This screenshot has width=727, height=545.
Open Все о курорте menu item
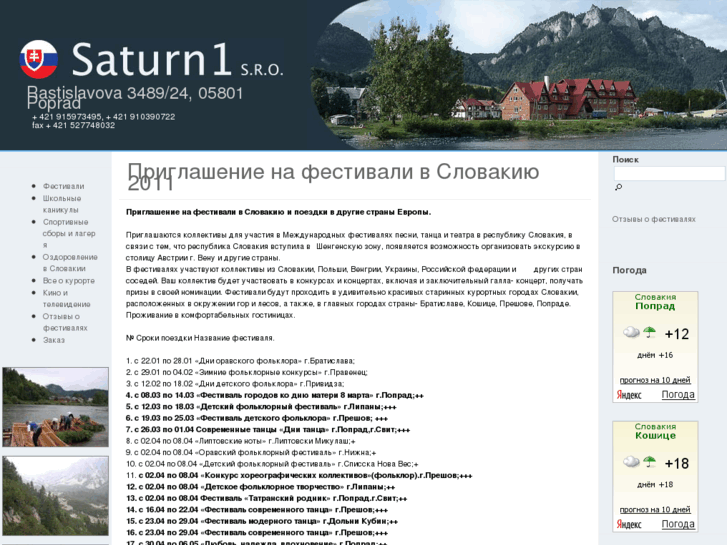coord(69,281)
